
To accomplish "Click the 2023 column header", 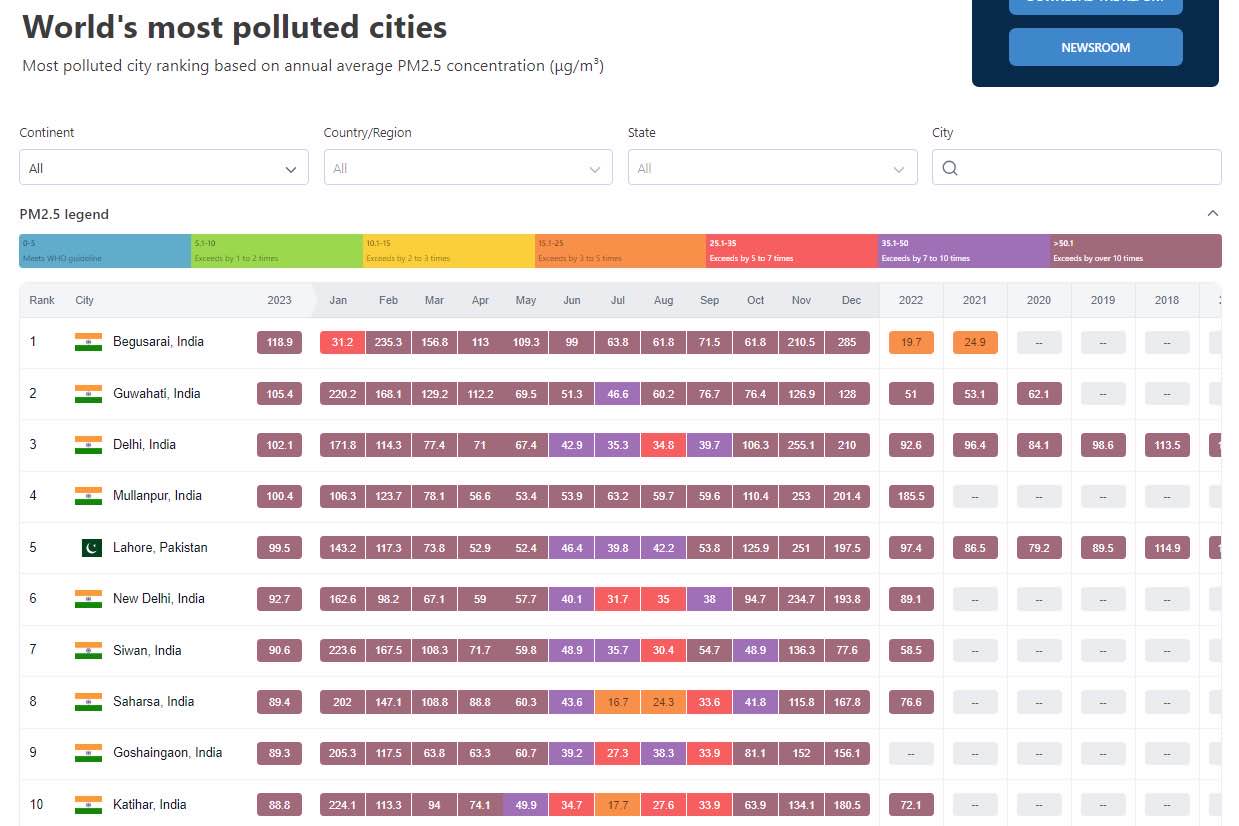I will [x=280, y=300].
